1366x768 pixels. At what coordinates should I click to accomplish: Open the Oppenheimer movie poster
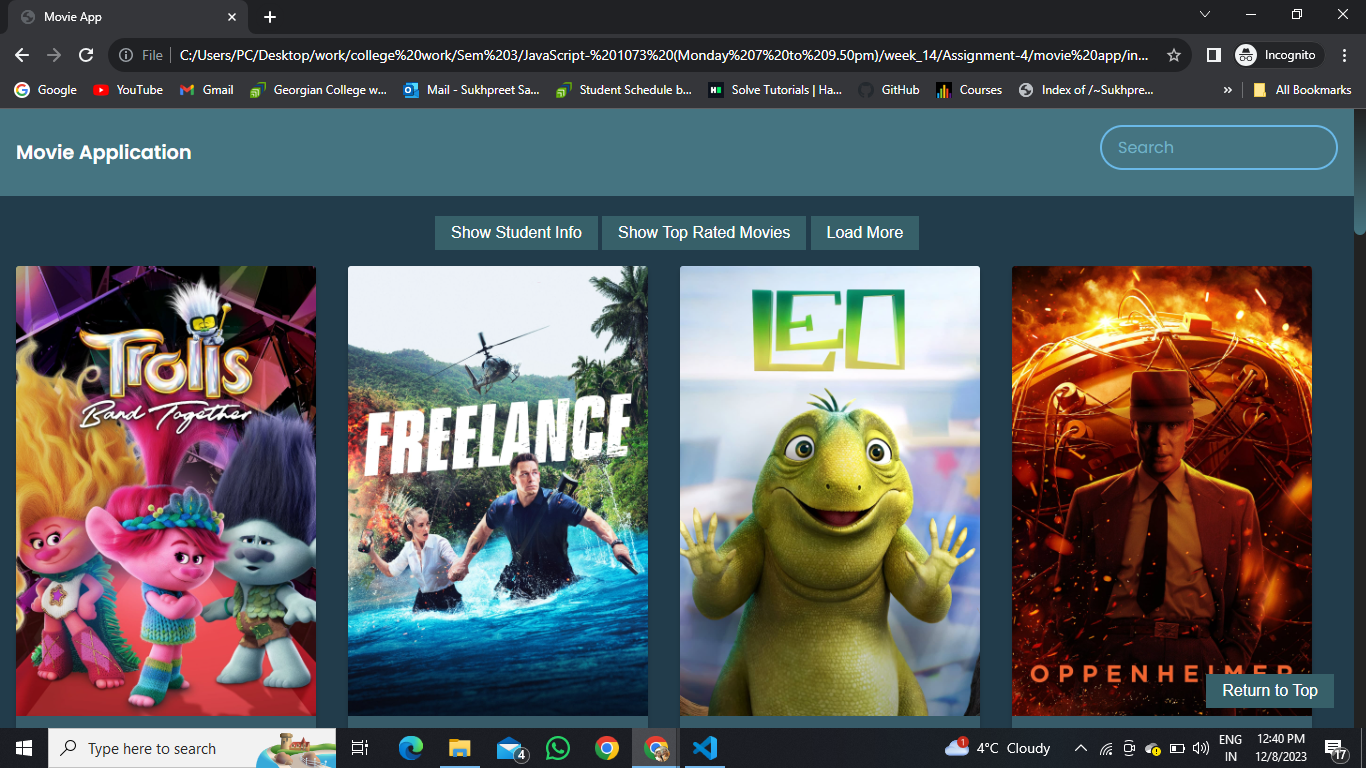[x=1162, y=490]
